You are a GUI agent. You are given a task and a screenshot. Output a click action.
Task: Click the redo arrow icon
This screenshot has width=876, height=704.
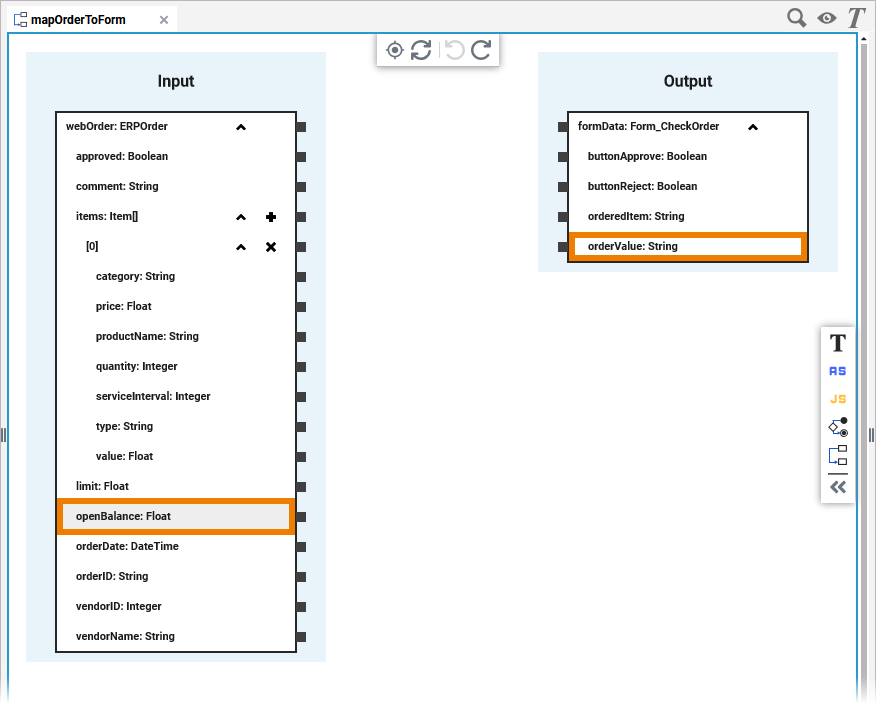pyautogui.click(x=481, y=50)
